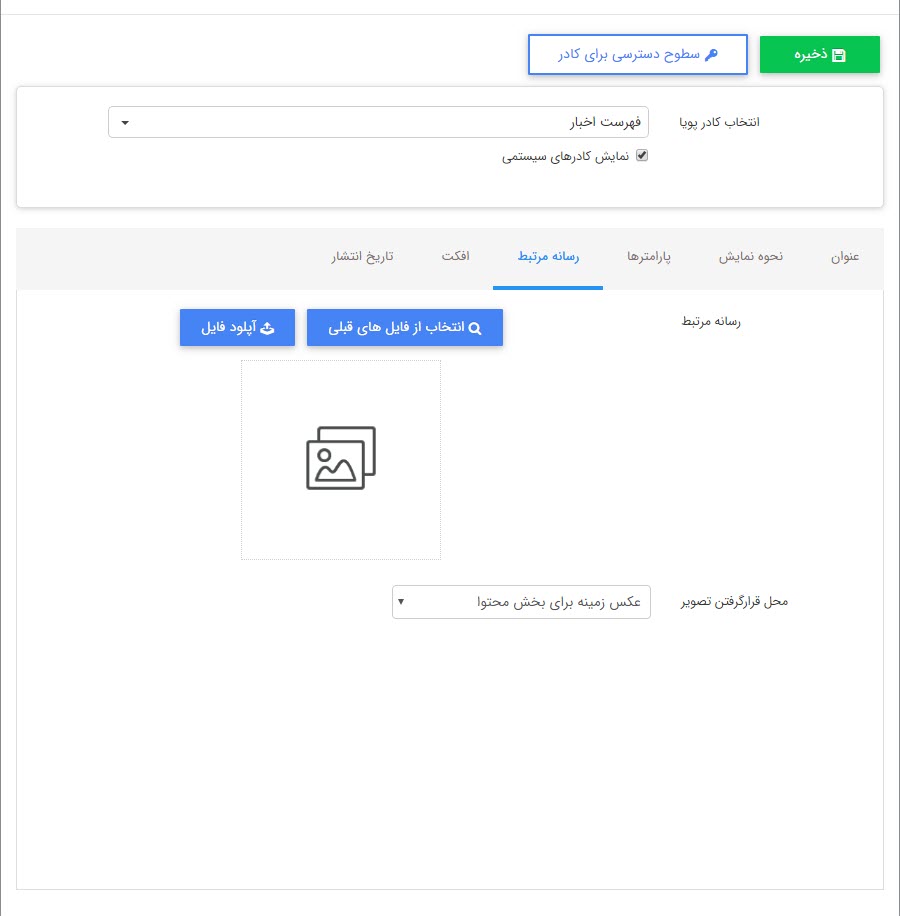The image size is (900, 916).
Task: Open the فهرست اخبار dropdown
Action: click(378, 121)
